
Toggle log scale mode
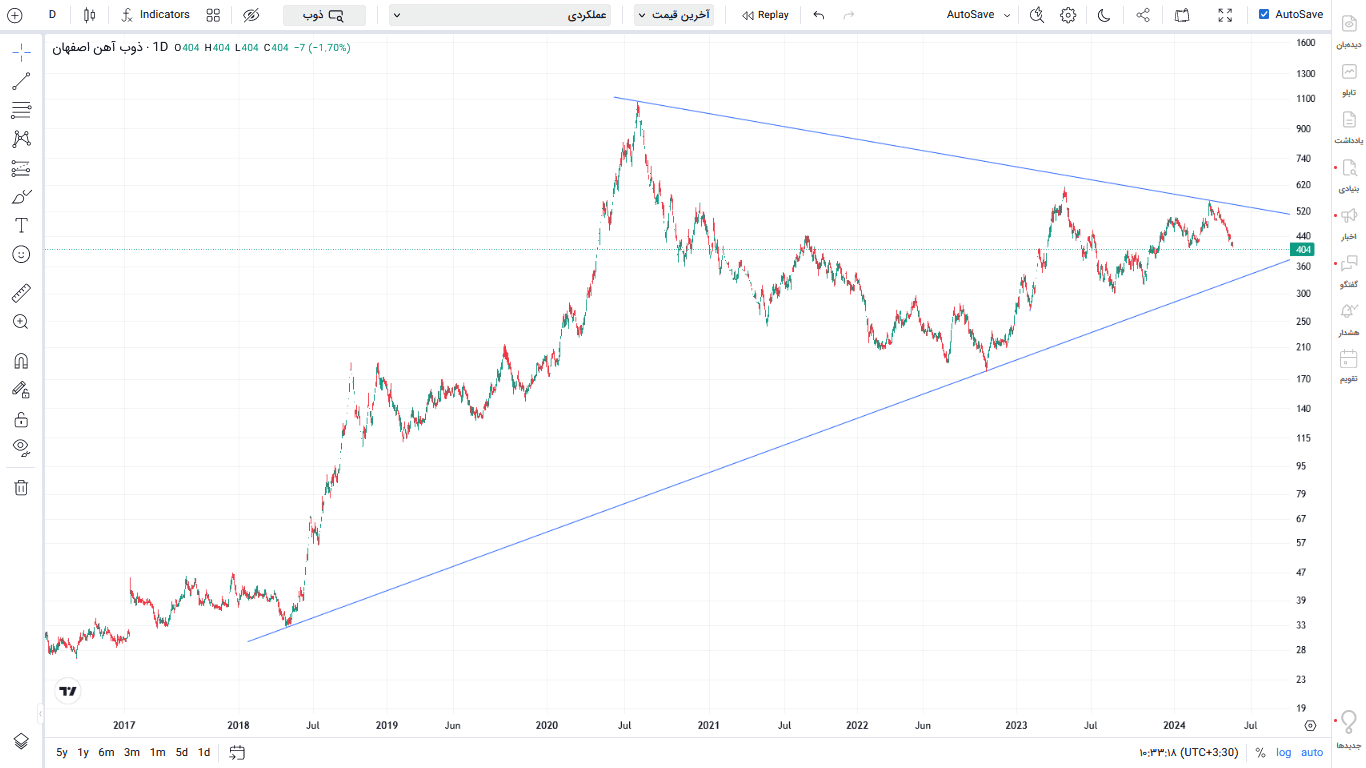coord(1283,752)
